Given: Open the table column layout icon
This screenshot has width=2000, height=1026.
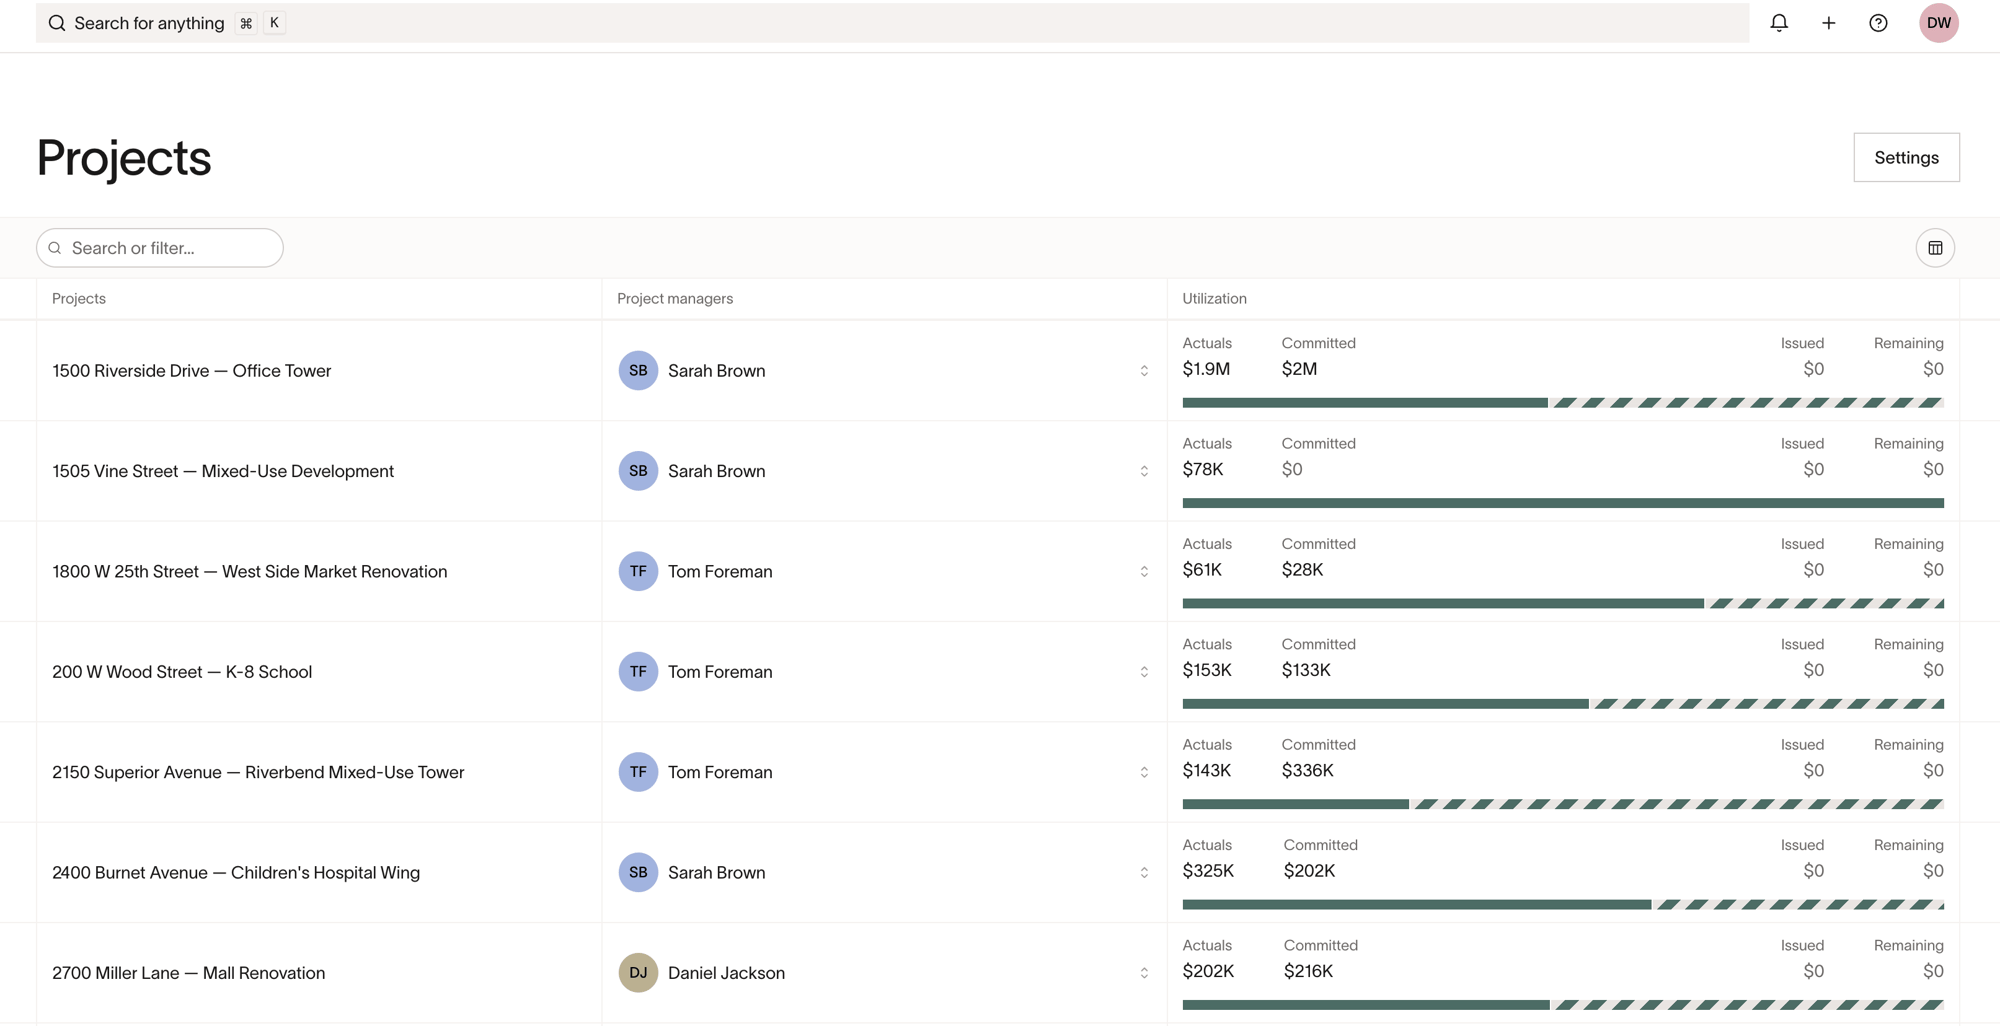Looking at the screenshot, I should [x=1935, y=248].
